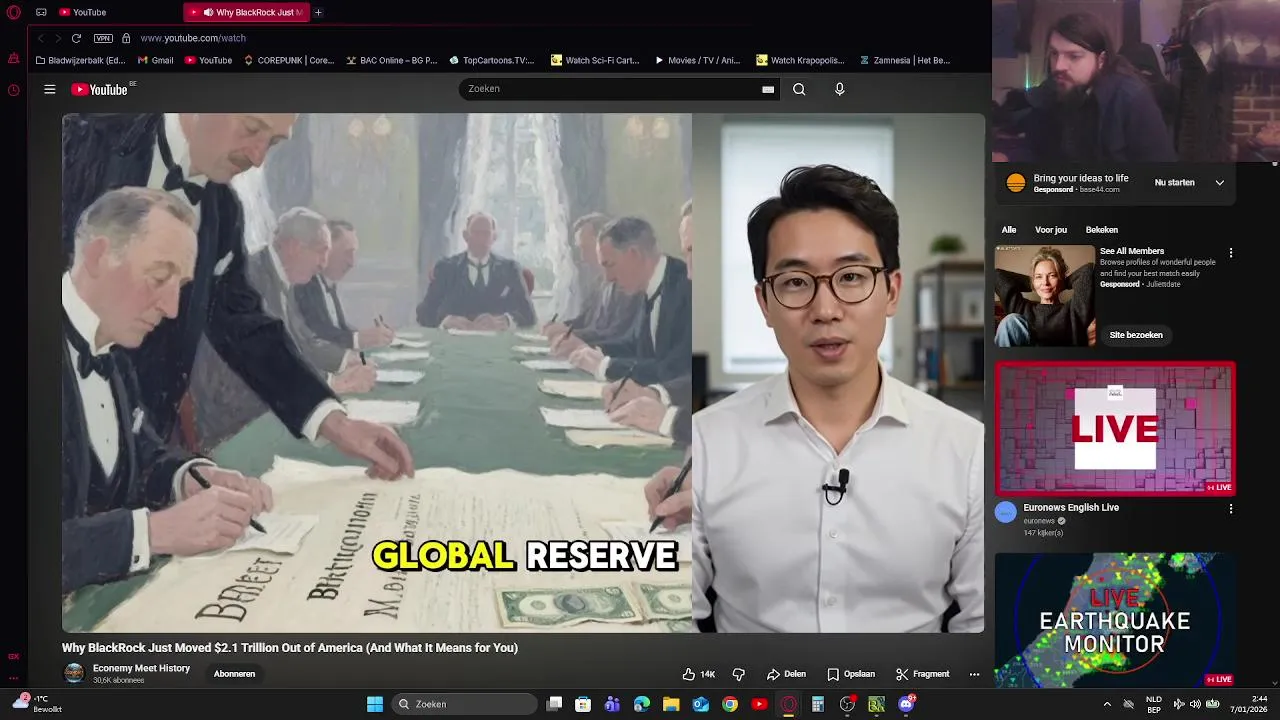Open the COREPUNK bookmark
The width and height of the screenshot is (1280, 720).
[x=289, y=60]
